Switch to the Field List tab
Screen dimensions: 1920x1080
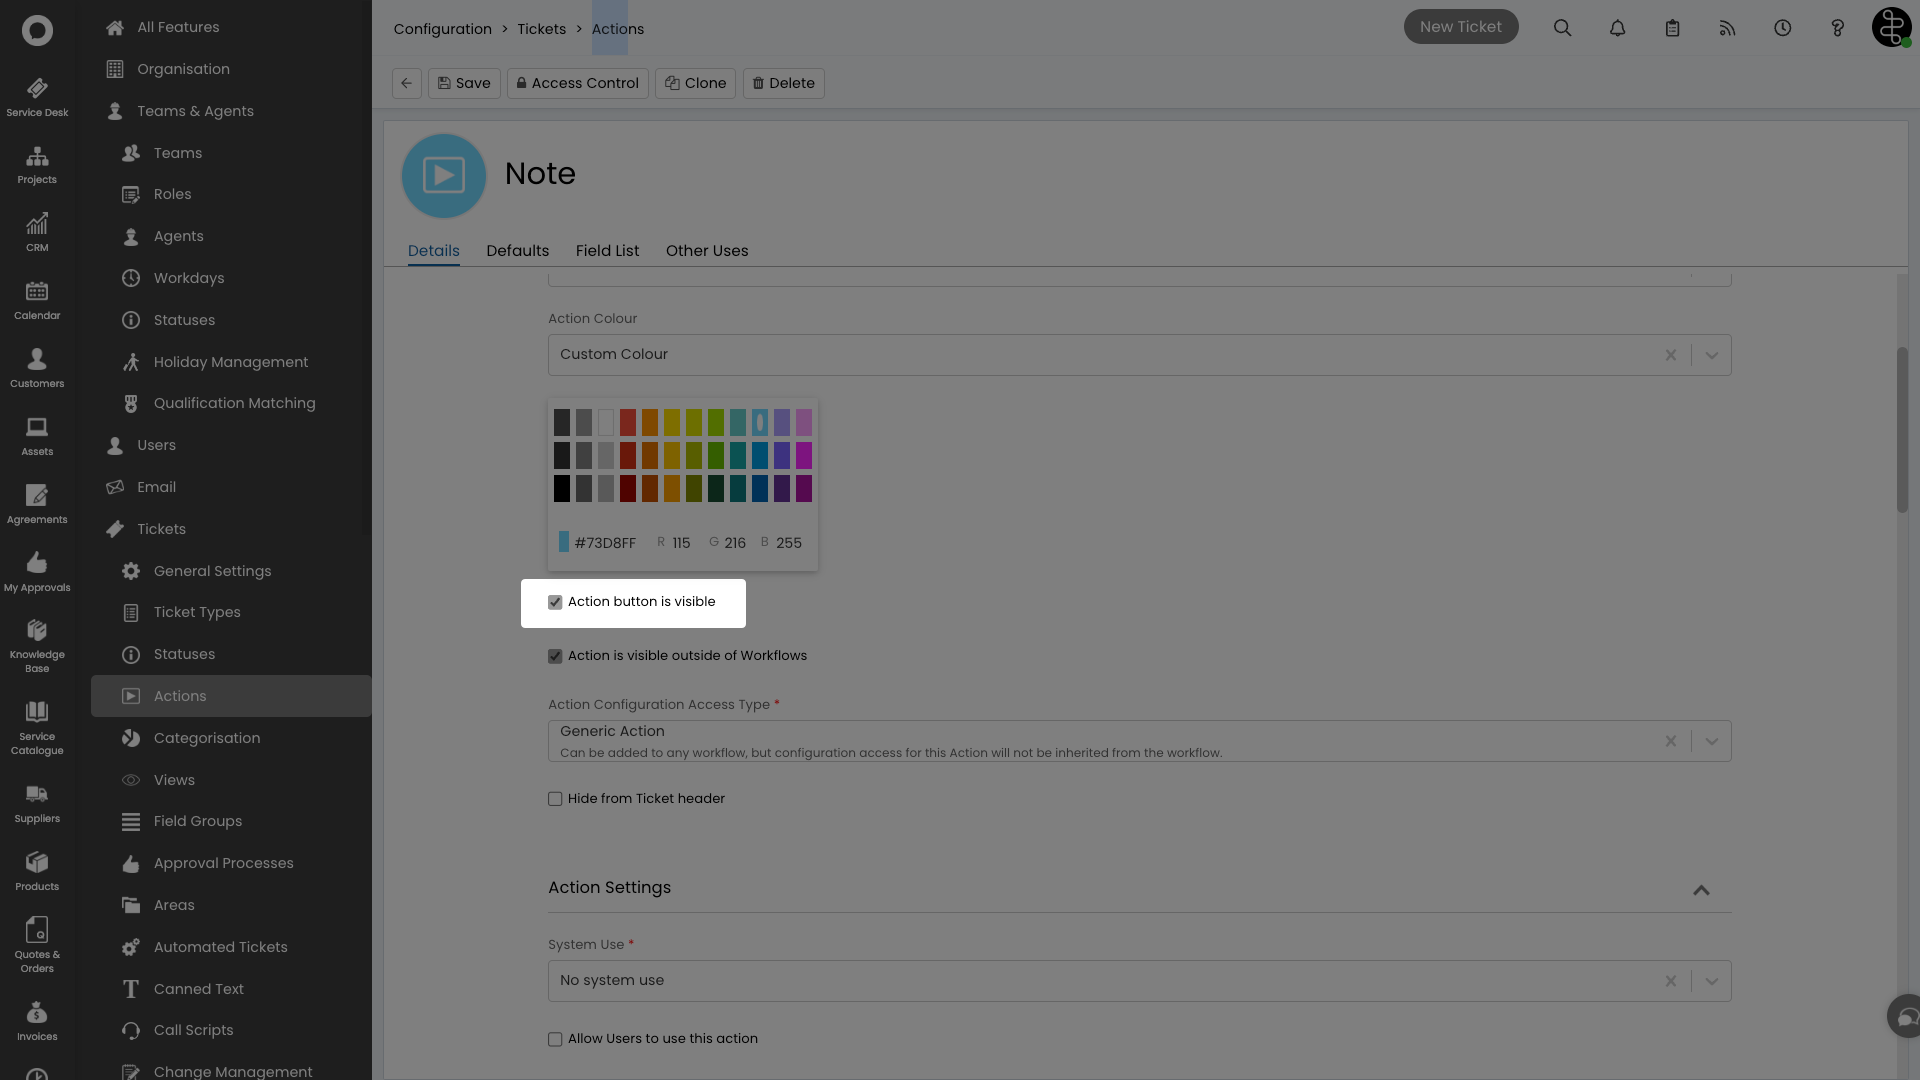click(607, 251)
